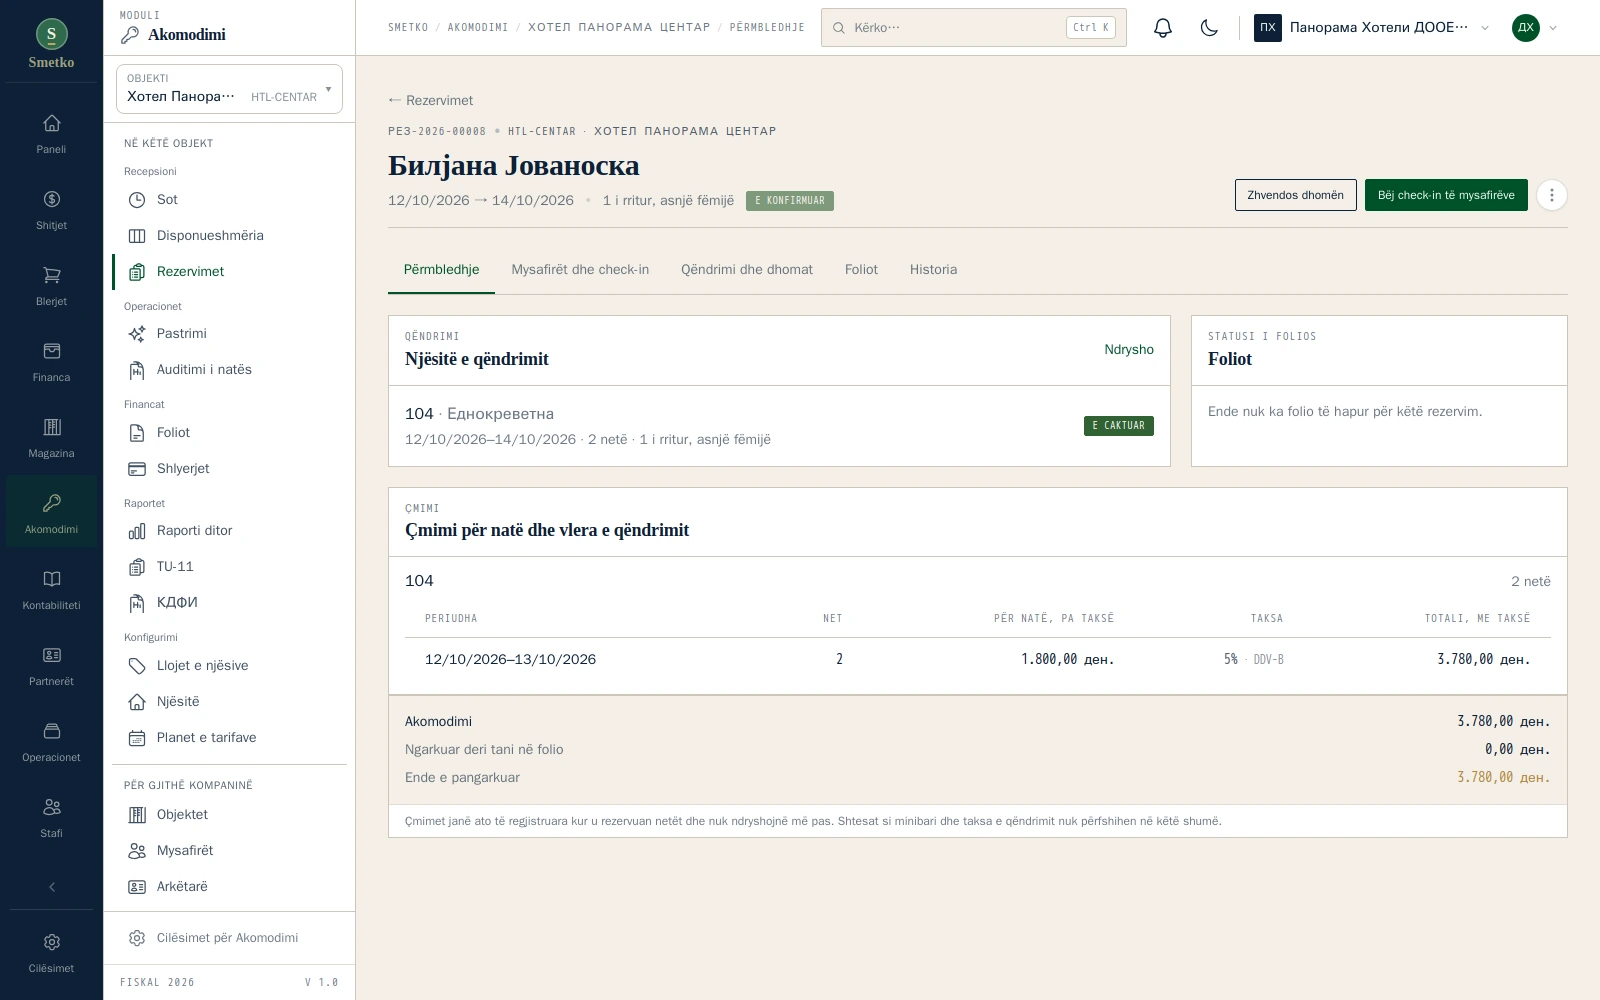Open Pastrimi housekeeping page
The image size is (1600, 1000).
point(229,334)
